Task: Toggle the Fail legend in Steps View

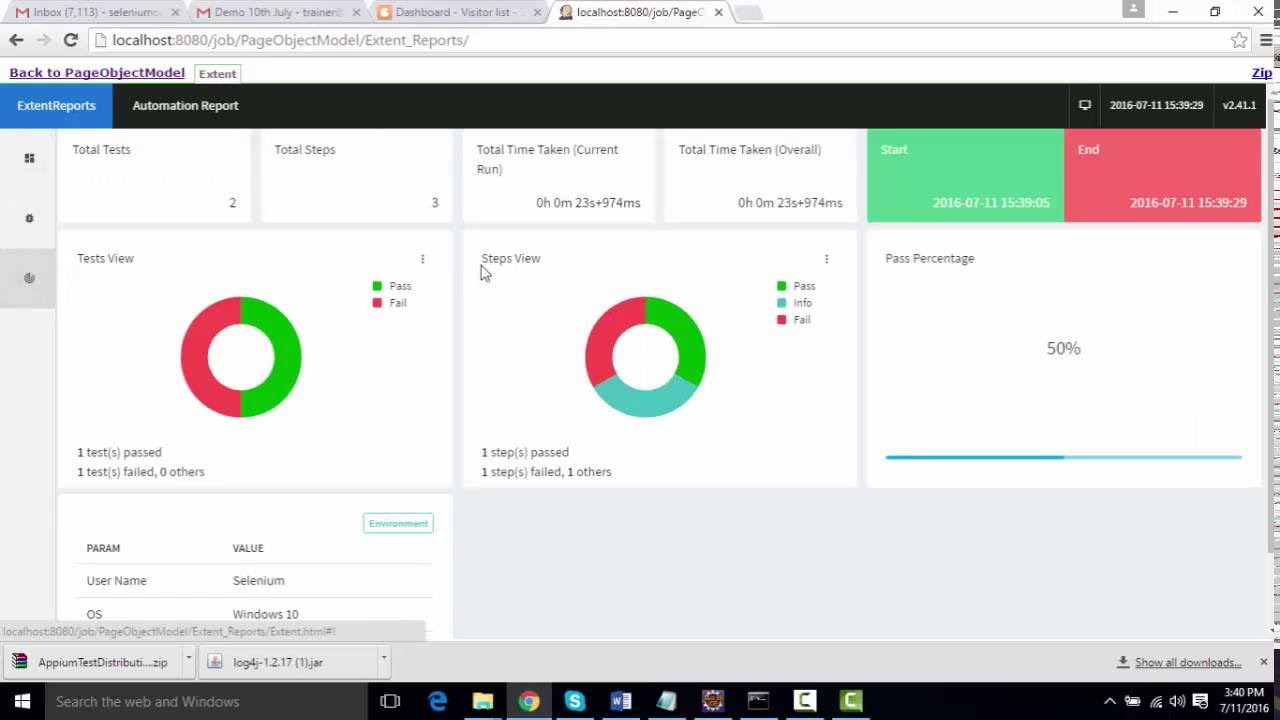Action: pyautogui.click(x=794, y=320)
